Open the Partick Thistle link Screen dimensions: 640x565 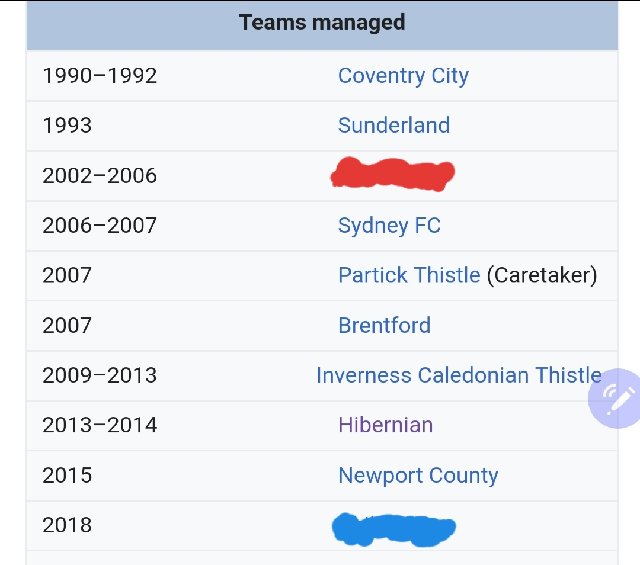point(409,275)
